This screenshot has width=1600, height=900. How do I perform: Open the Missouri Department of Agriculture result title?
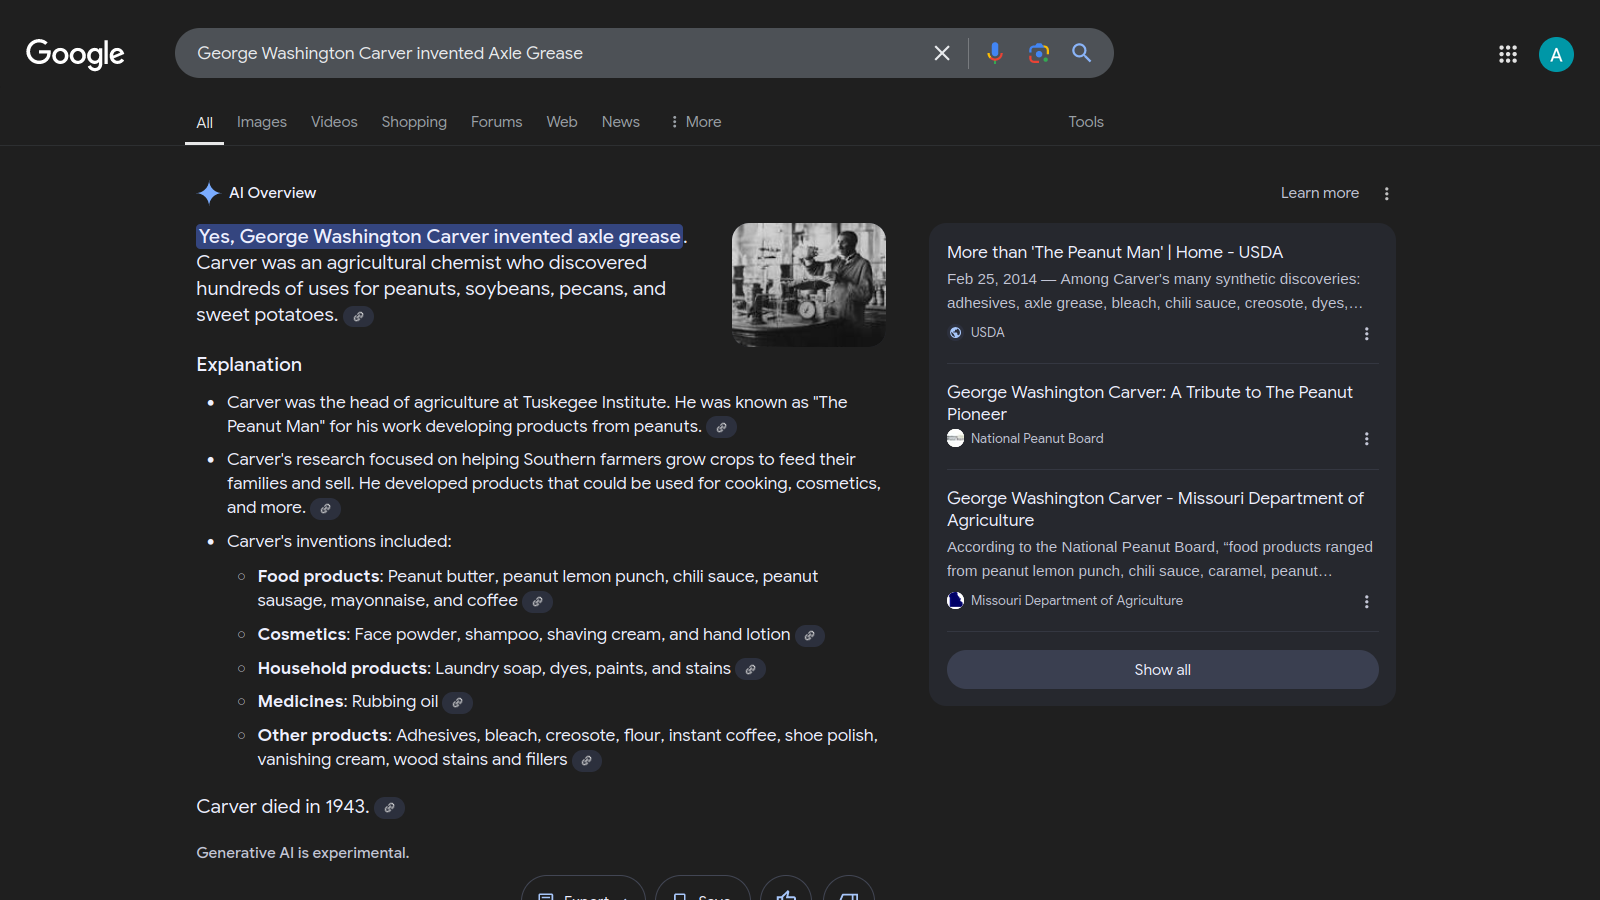1155,509
